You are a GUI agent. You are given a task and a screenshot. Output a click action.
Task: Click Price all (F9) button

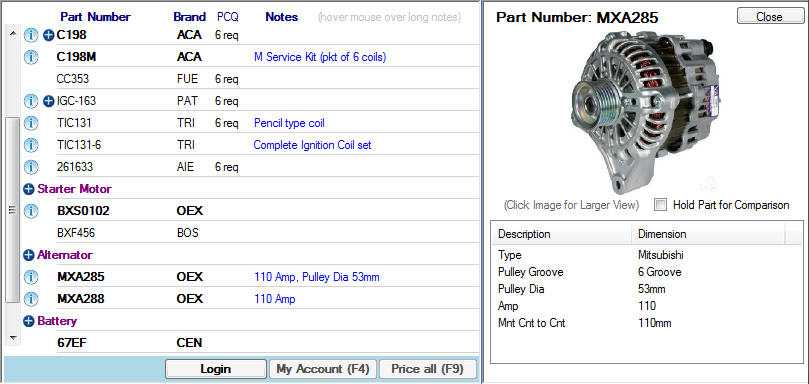428,369
